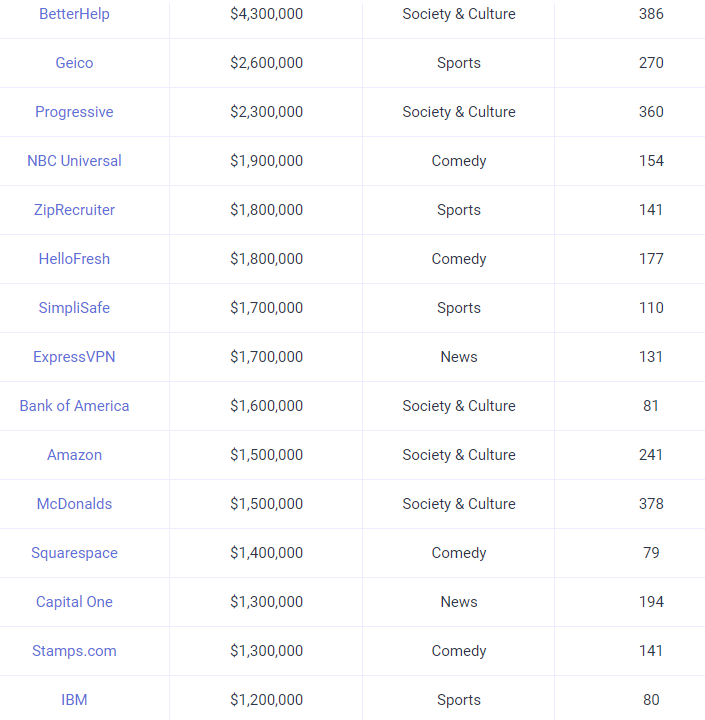Image resolution: width=705 pixels, height=720 pixels.
Task: Select the McDonalds link
Action: click(74, 504)
